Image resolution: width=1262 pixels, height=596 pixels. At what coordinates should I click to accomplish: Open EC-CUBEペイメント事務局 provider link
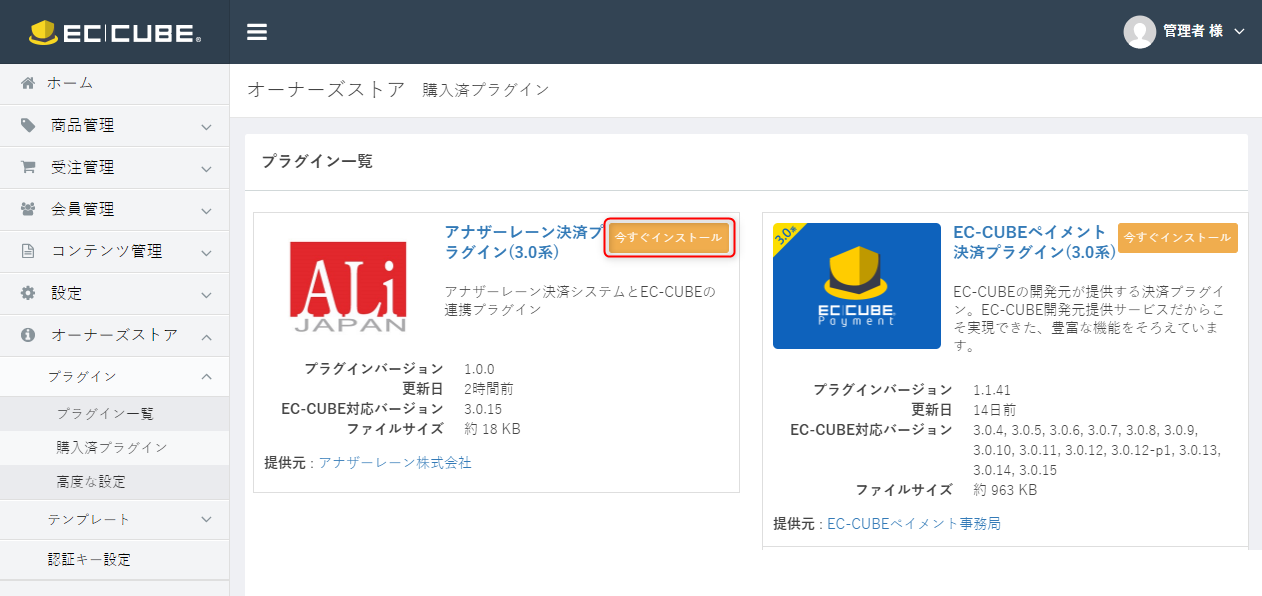(914, 523)
